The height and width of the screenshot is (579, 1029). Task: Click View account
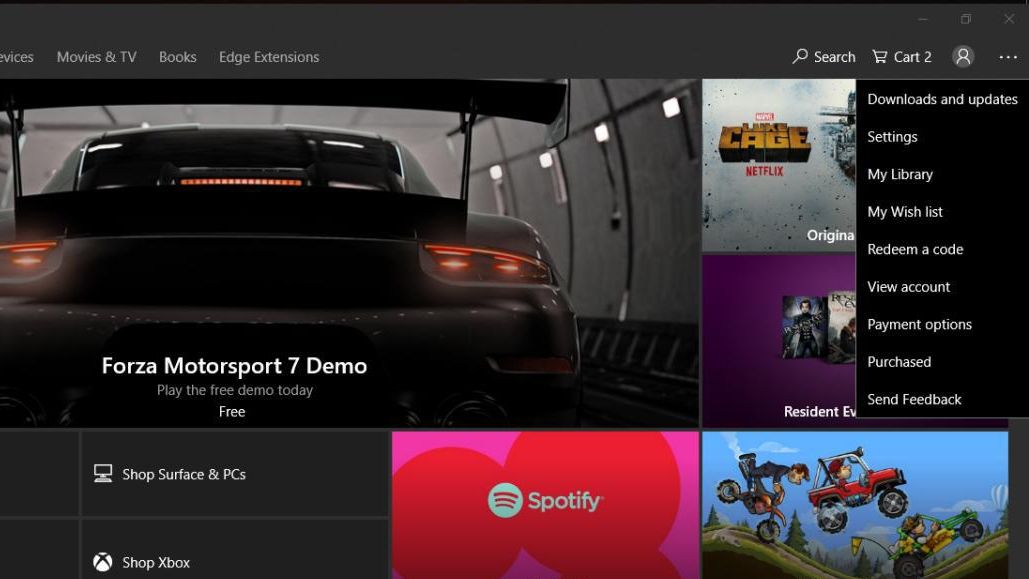click(x=908, y=287)
